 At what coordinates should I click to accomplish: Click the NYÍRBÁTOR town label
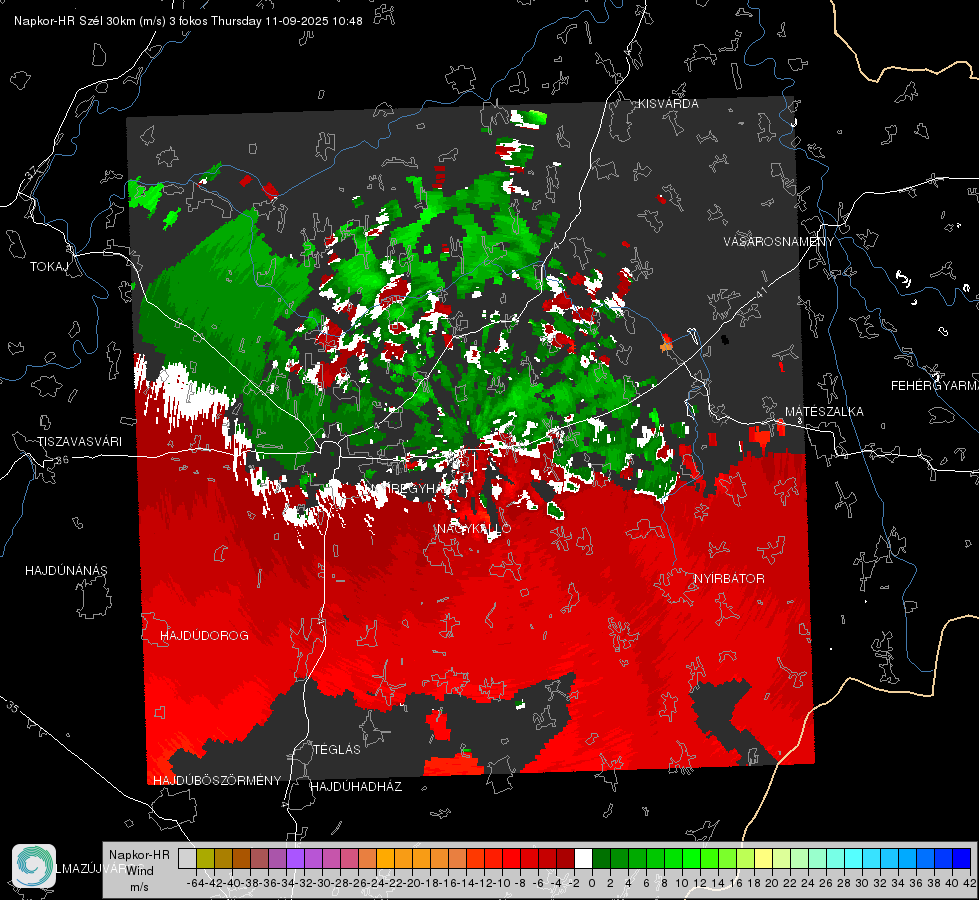click(729, 579)
